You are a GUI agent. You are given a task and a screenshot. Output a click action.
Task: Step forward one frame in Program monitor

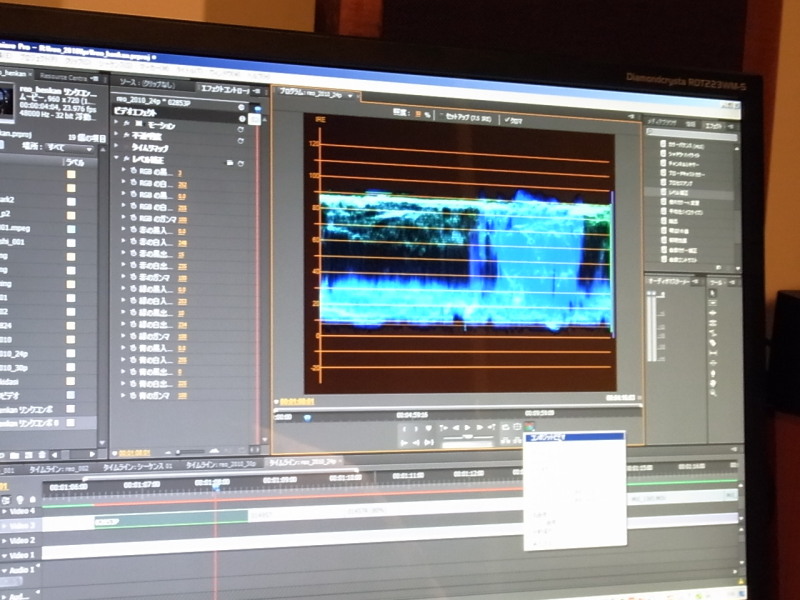point(480,428)
